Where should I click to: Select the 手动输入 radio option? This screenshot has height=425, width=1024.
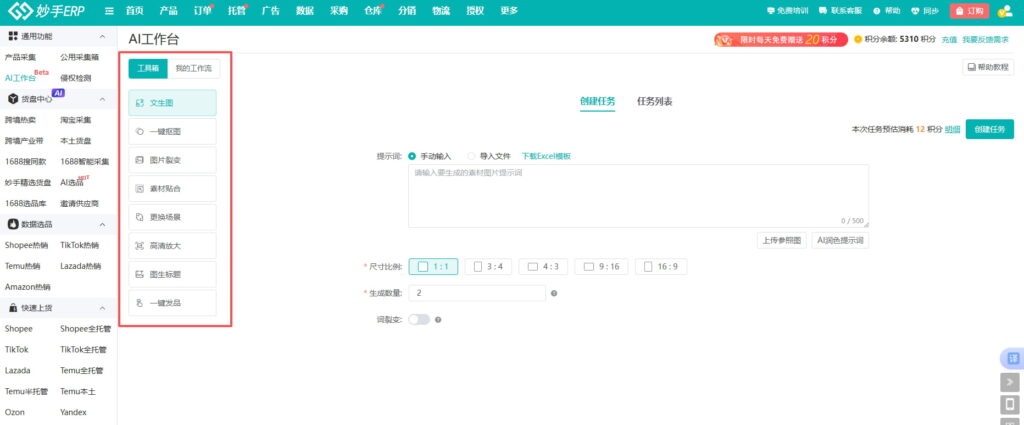click(430, 157)
